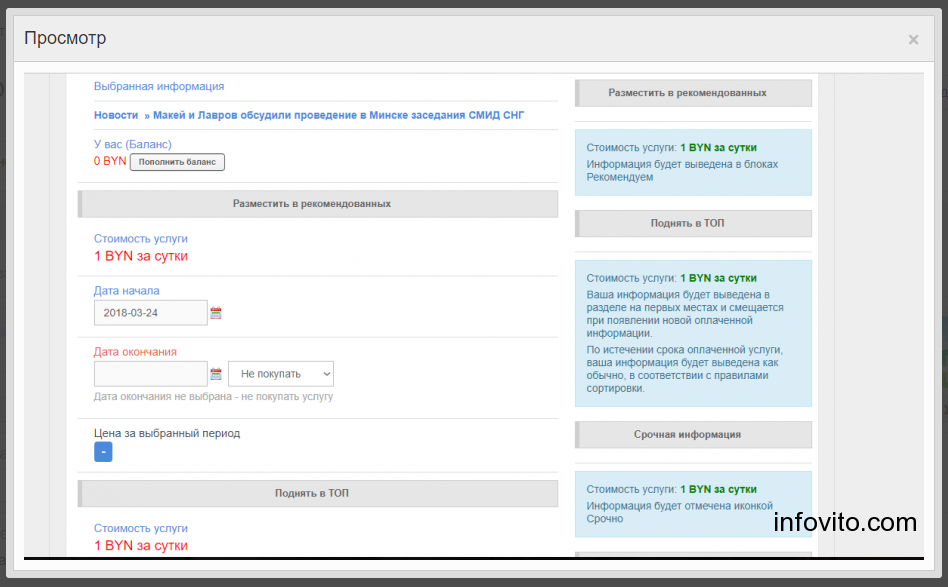Open the Не покупать dropdown
Viewport: 948px width, 587px height.
[281, 374]
